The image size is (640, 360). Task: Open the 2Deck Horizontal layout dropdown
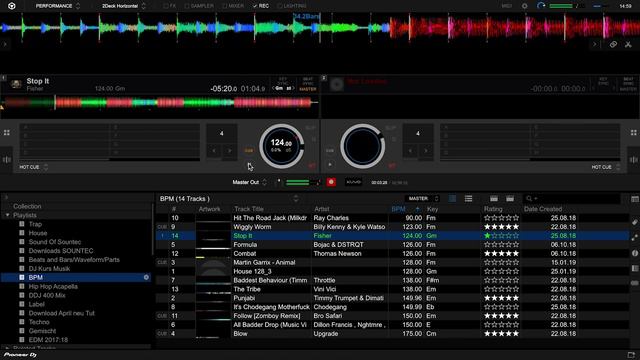point(124,6)
